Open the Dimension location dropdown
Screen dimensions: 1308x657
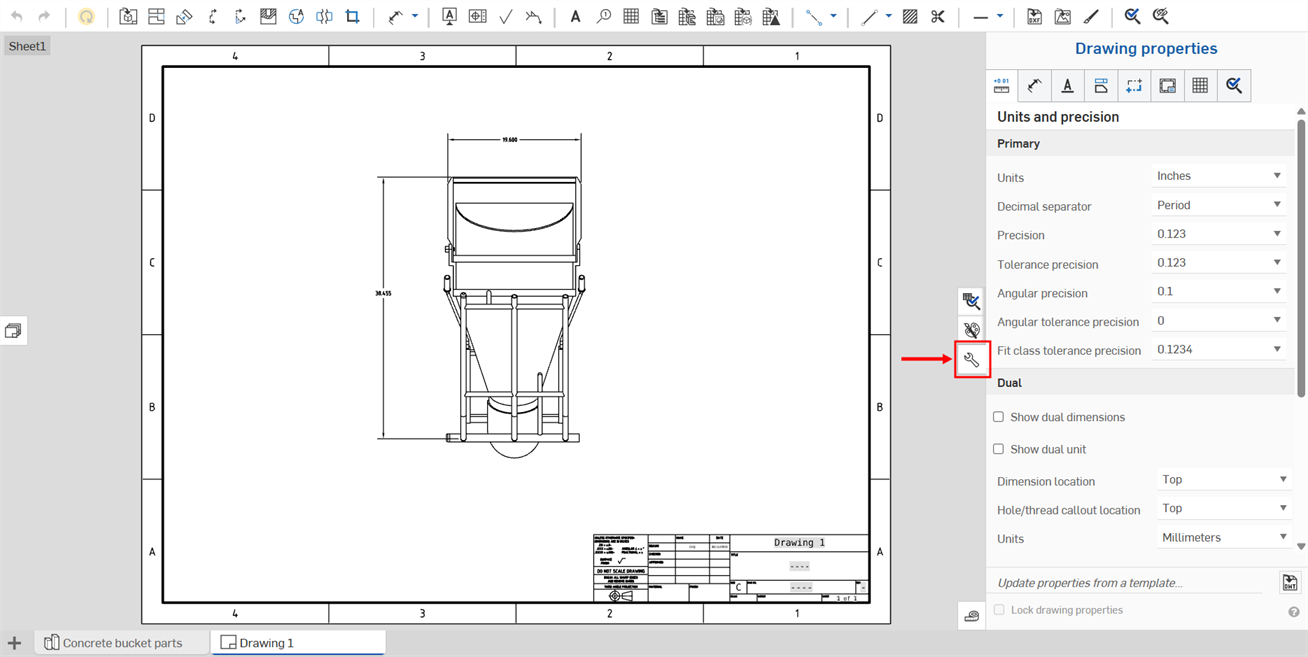(1224, 479)
